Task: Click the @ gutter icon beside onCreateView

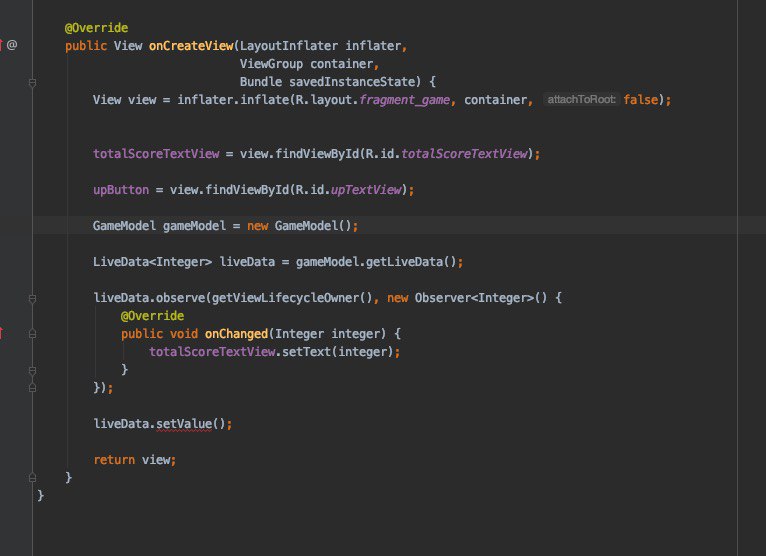Action: tap(12, 45)
